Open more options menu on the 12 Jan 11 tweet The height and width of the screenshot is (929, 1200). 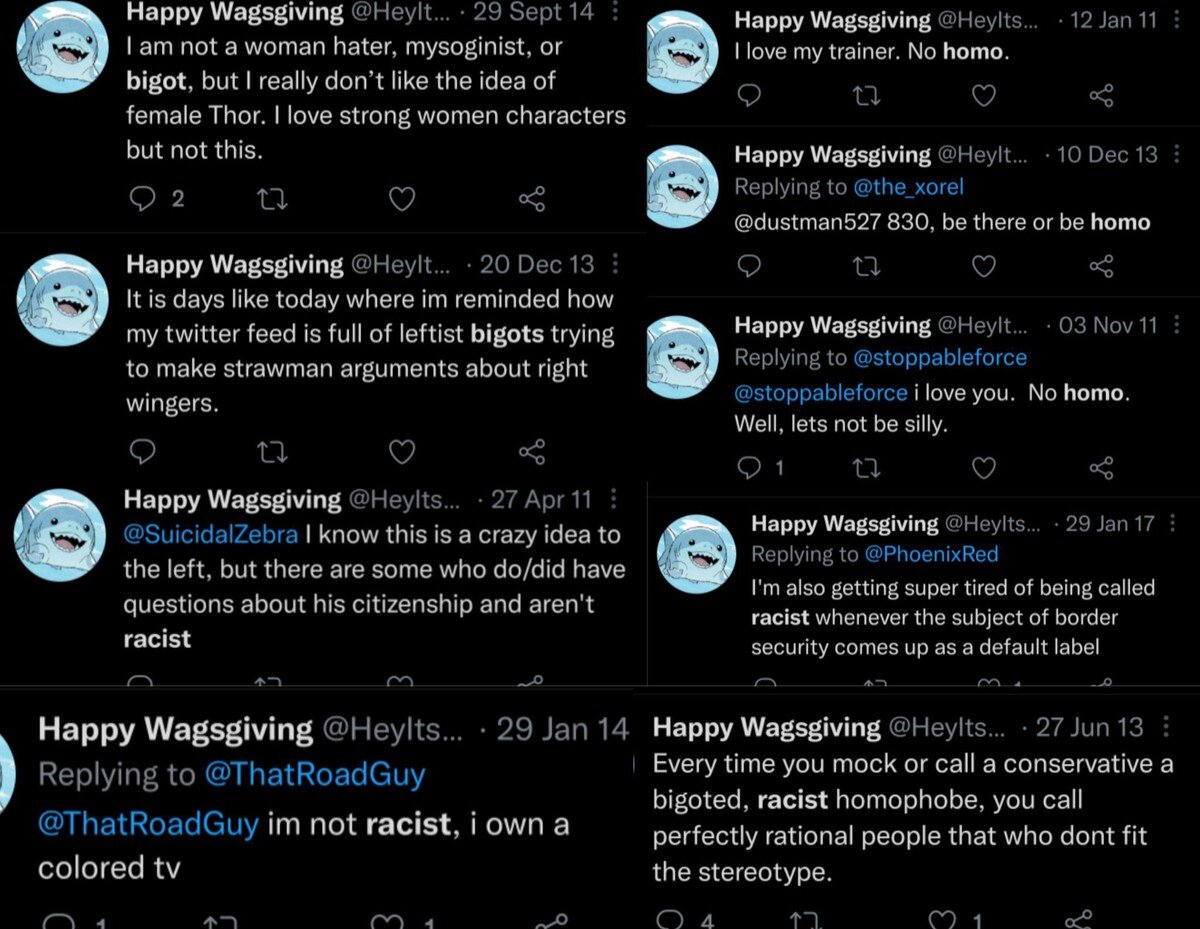1176,20
